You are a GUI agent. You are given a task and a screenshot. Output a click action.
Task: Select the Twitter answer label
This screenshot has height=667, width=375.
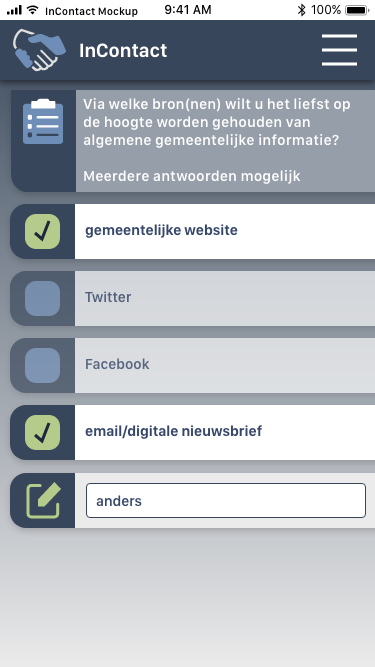pyautogui.click(x=108, y=297)
